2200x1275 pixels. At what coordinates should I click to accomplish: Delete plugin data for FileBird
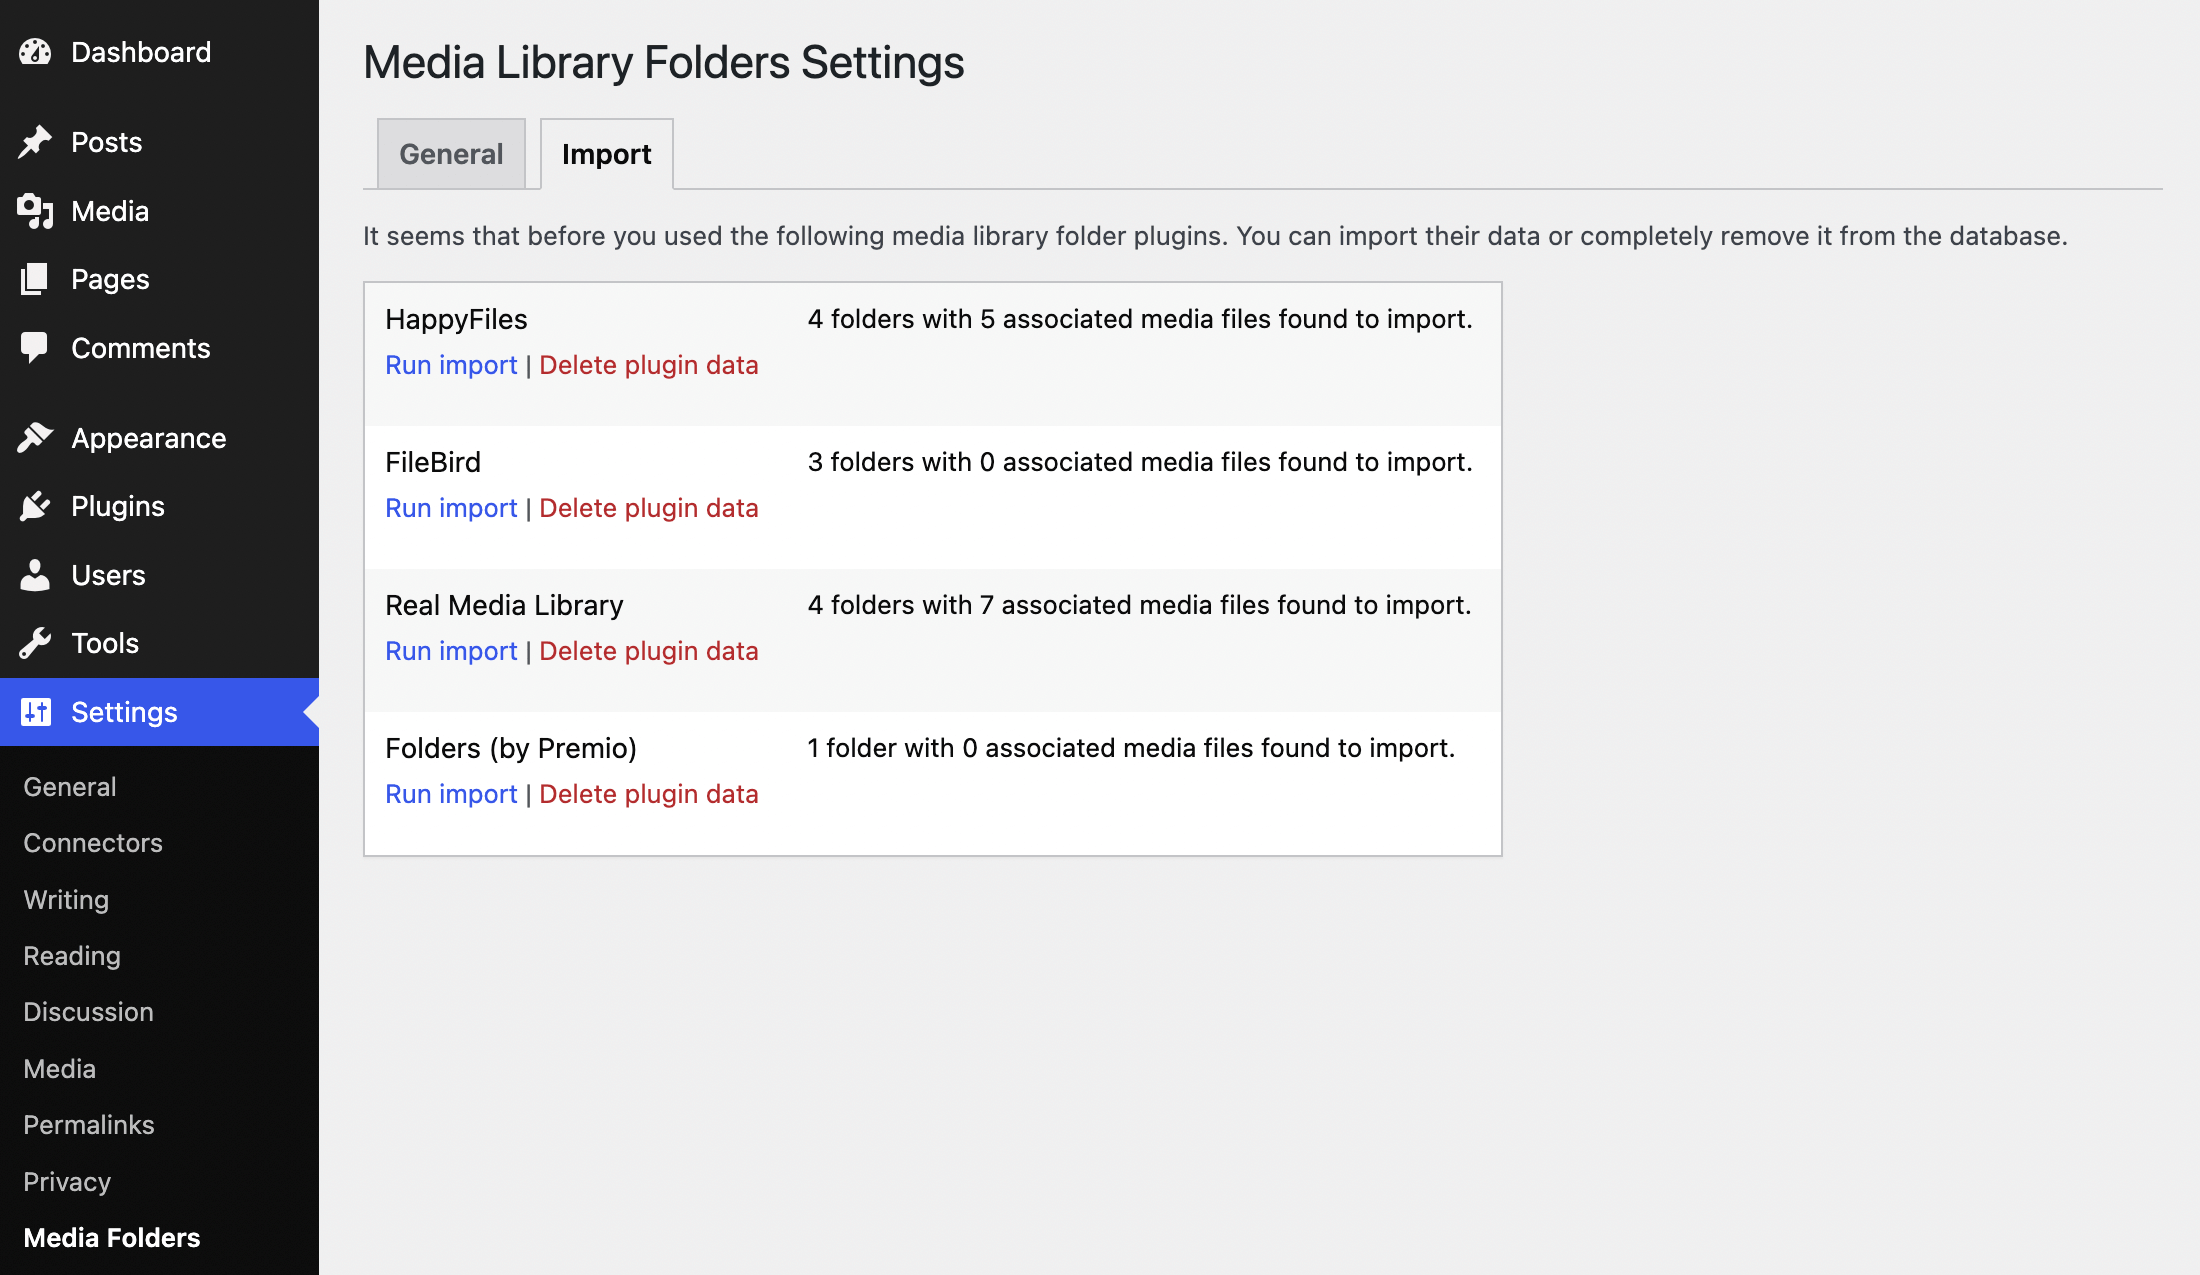pos(649,508)
